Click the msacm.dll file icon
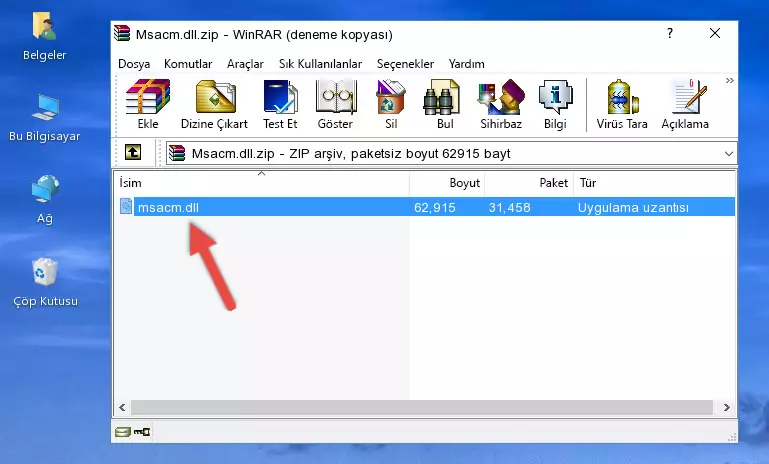The width and height of the screenshot is (769, 464). point(126,206)
